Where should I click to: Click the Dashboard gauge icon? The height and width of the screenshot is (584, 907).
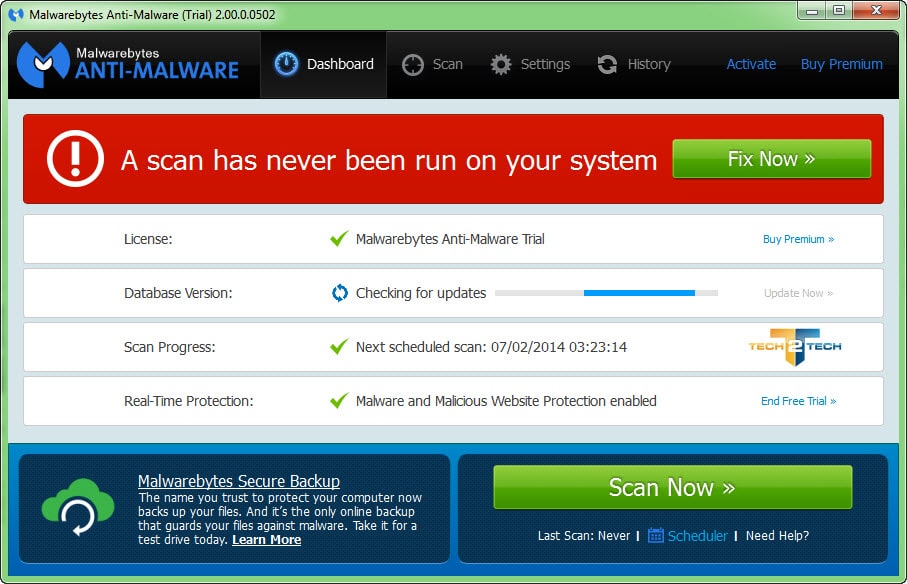click(286, 64)
